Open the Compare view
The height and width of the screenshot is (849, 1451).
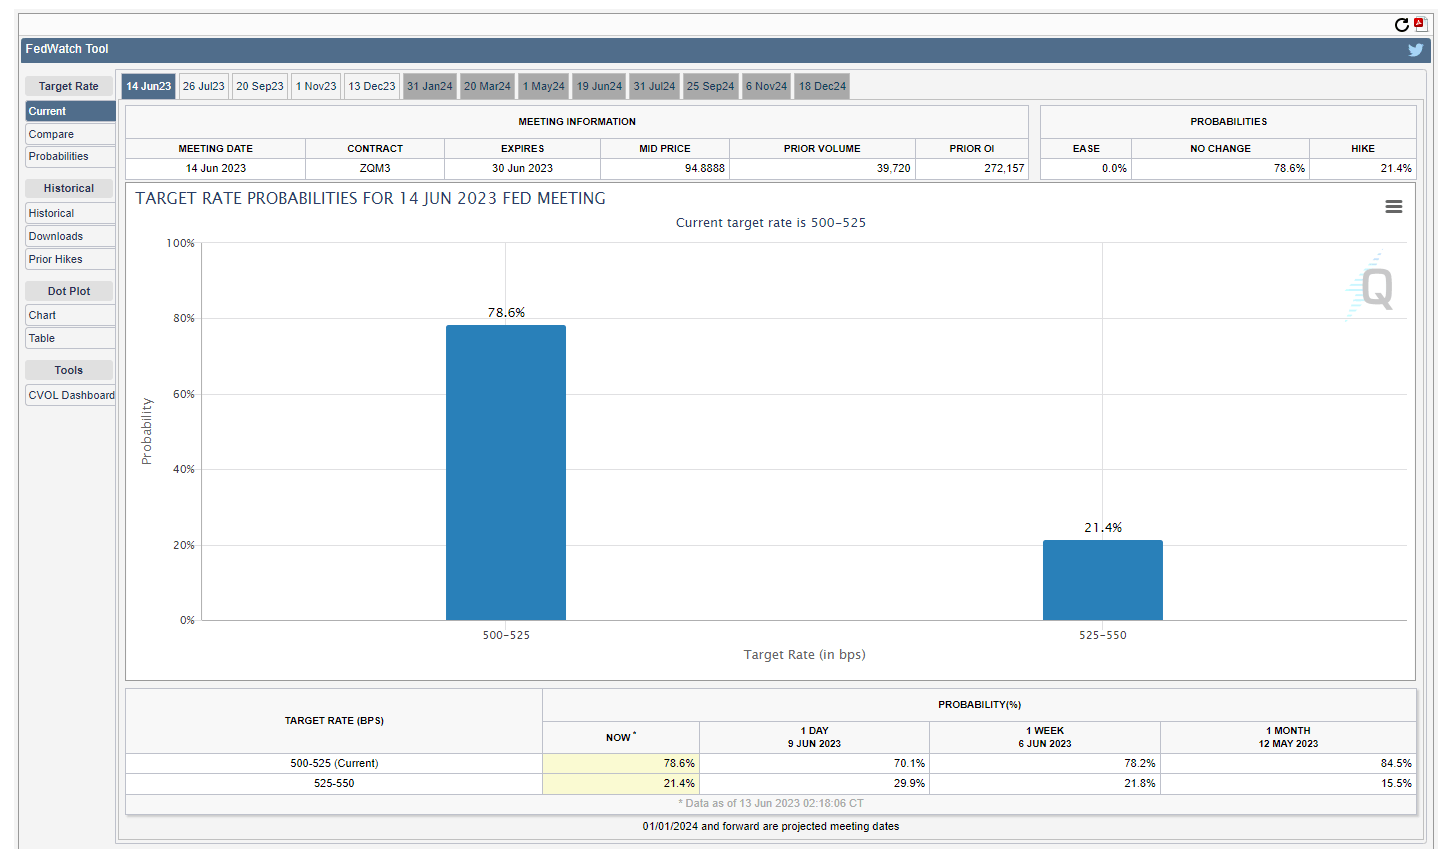(70, 133)
